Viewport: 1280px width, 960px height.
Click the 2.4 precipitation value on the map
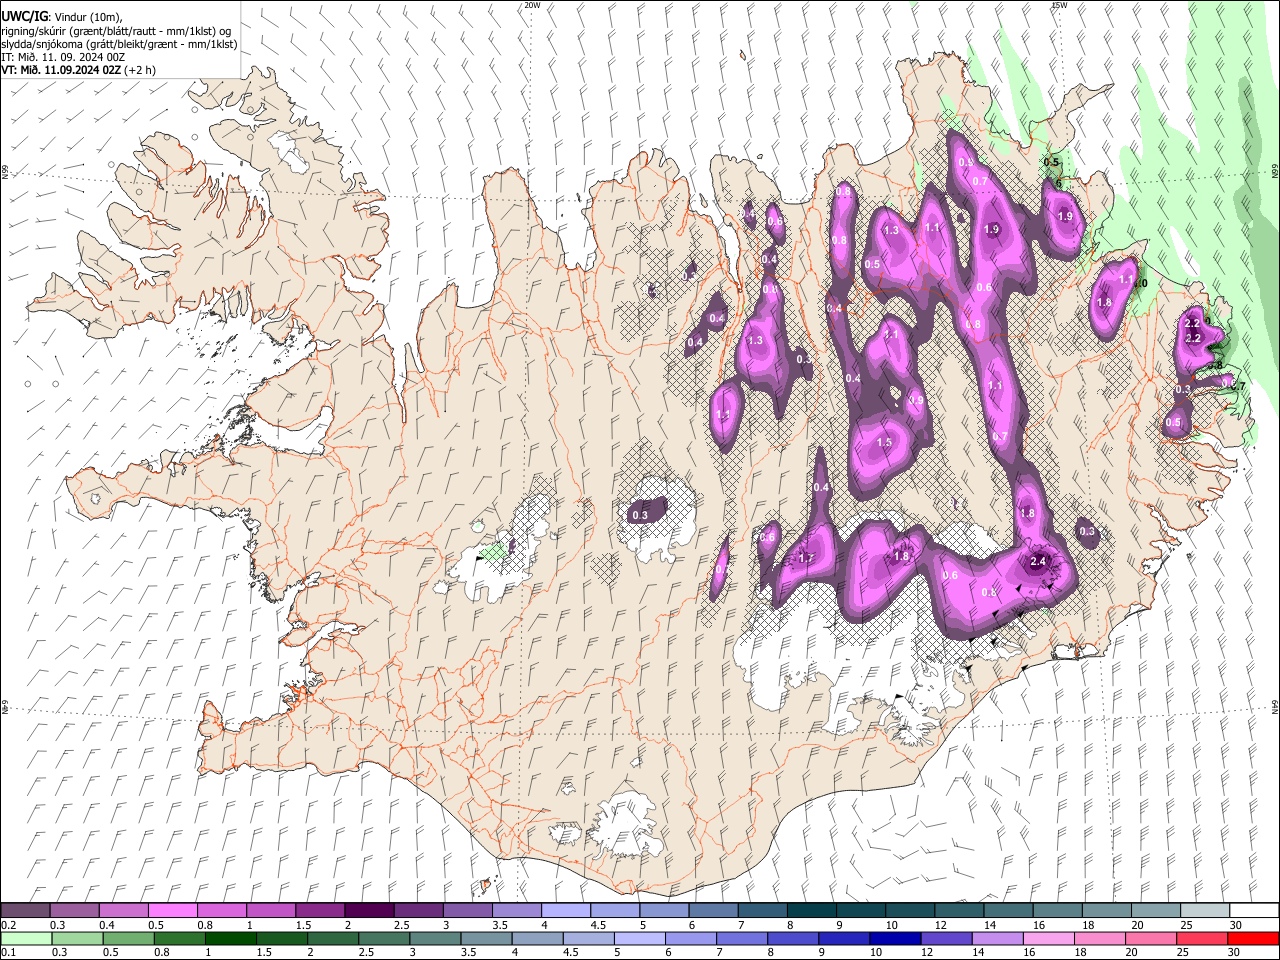[x=1038, y=562]
